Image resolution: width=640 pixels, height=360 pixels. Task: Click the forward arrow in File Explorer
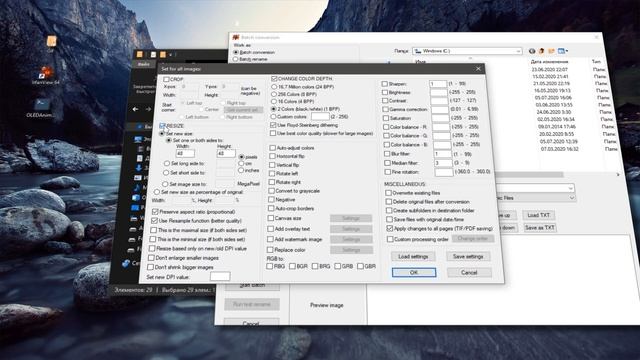(x=148, y=109)
